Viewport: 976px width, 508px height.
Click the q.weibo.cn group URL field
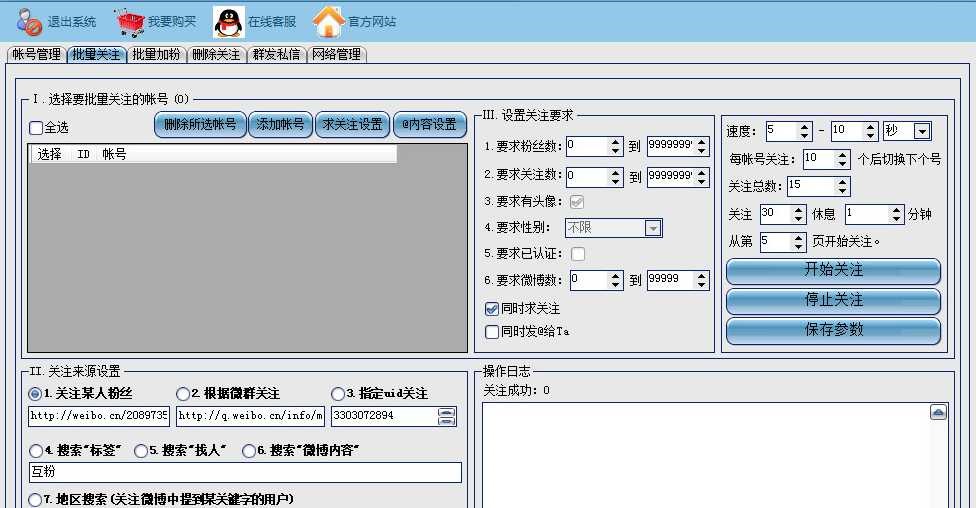[250, 416]
